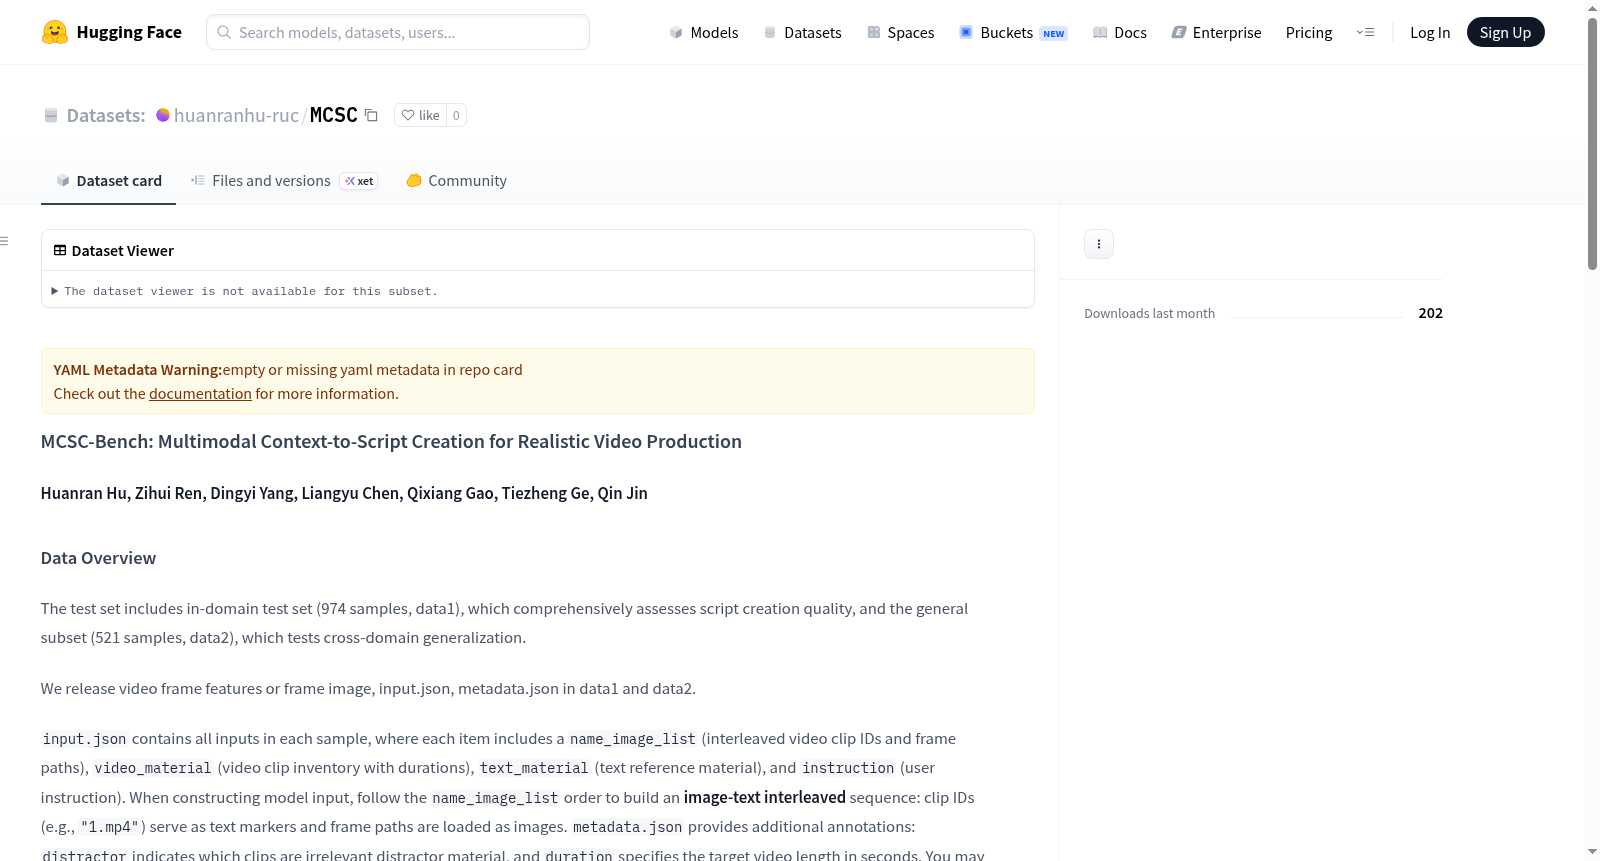The image size is (1600, 861).
Task: Open the YAML metadata documentation link
Action: tap(200, 394)
